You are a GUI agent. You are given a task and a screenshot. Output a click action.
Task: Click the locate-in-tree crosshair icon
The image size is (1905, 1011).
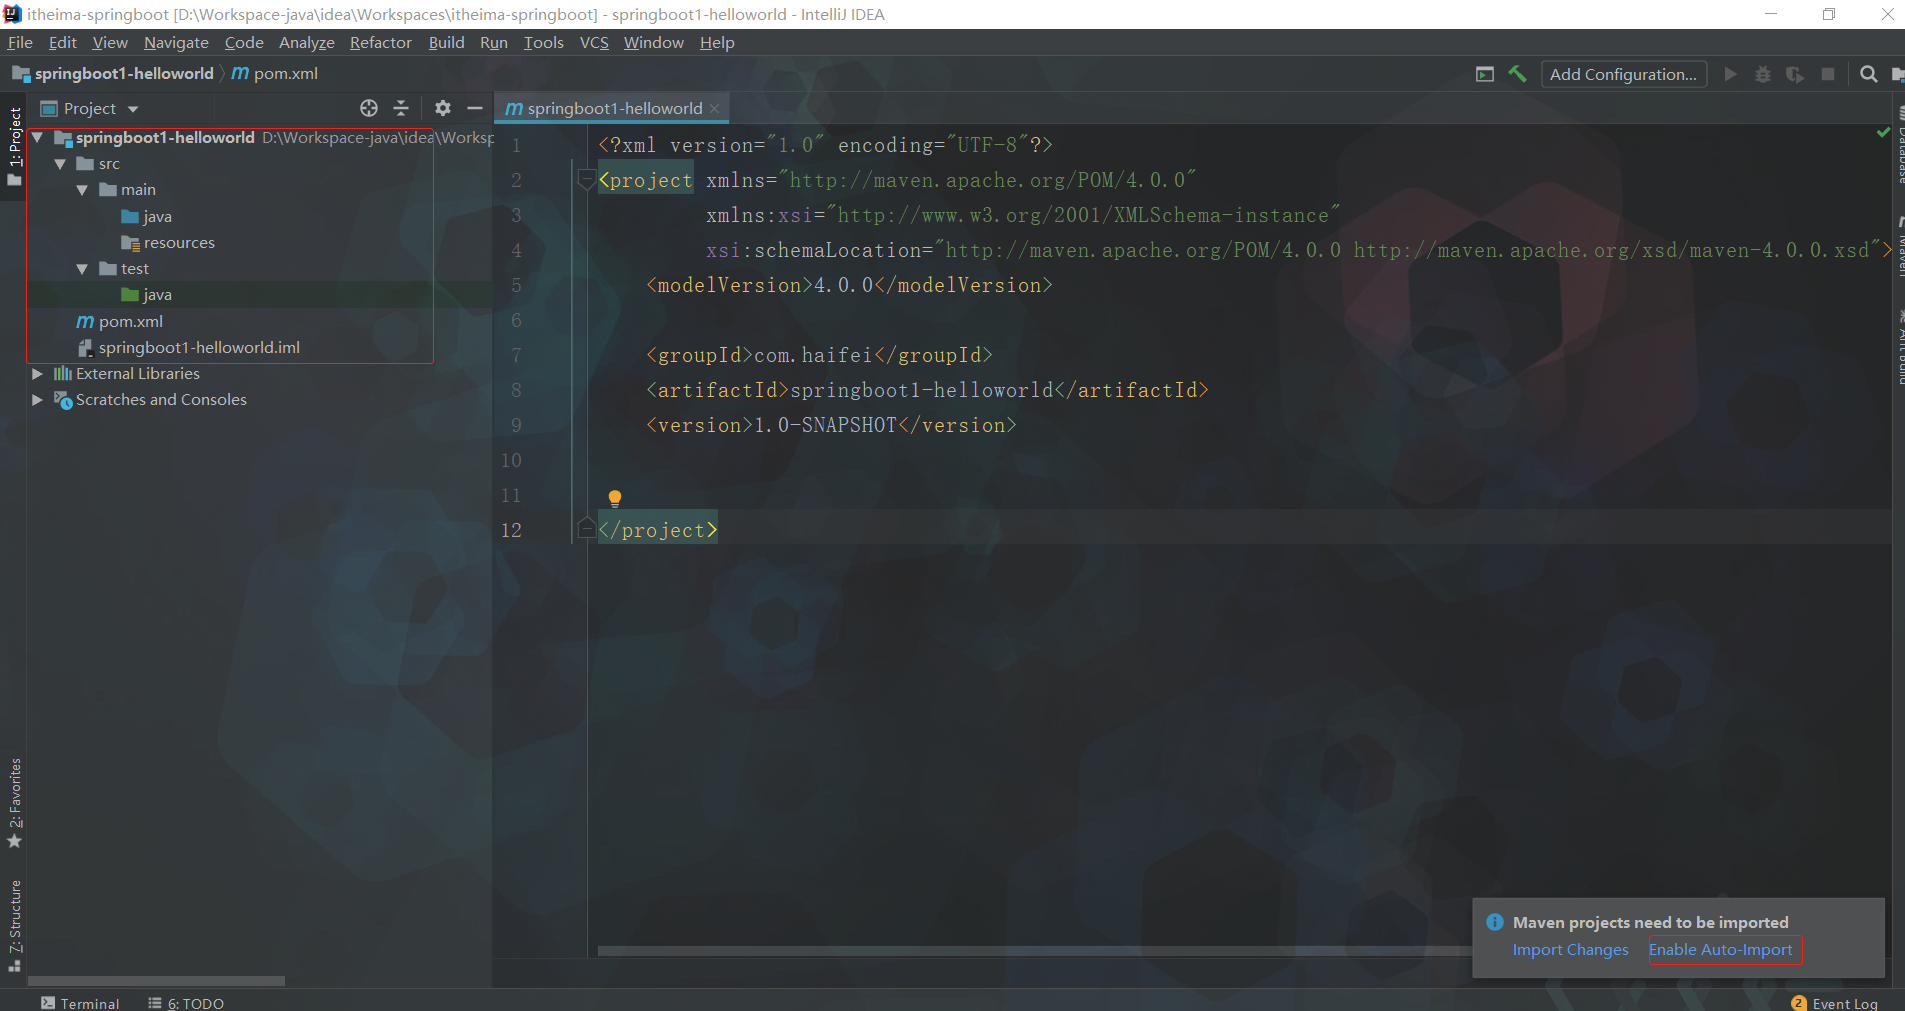pos(369,108)
